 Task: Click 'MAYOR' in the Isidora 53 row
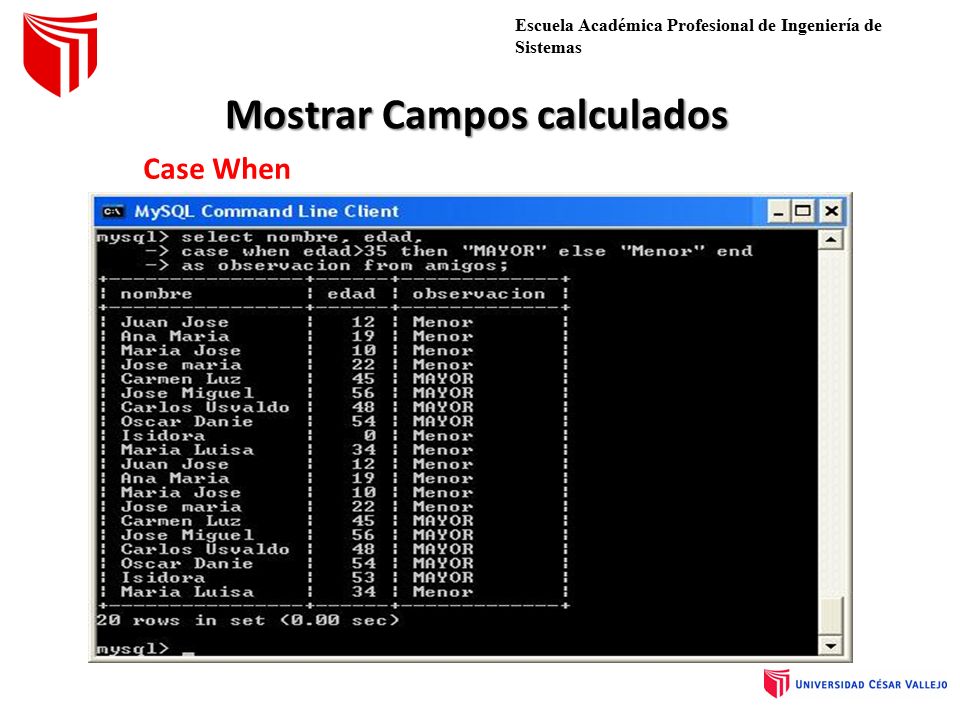point(443,577)
